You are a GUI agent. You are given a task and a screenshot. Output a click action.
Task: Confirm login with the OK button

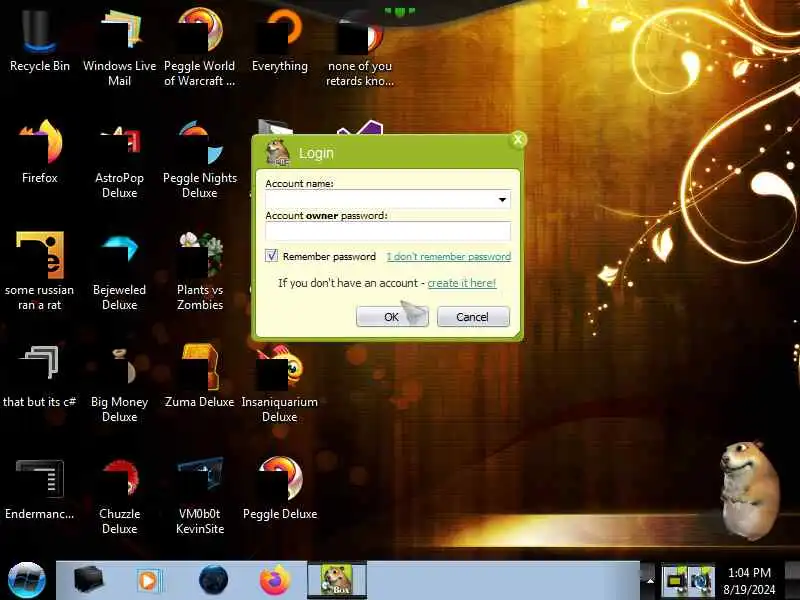point(392,317)
